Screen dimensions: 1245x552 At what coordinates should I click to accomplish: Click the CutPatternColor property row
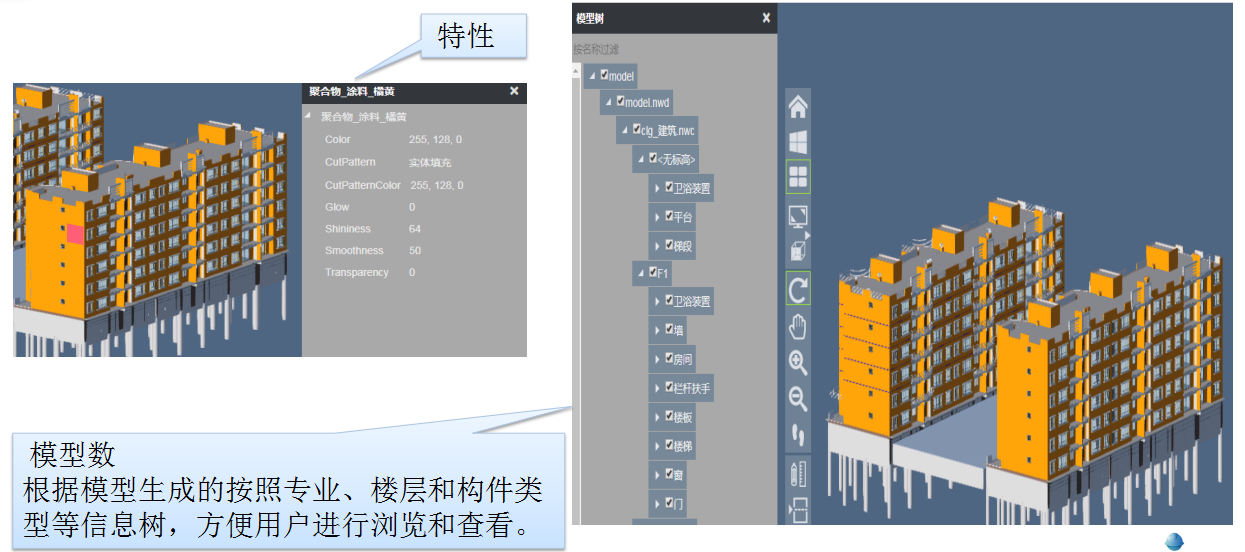pyautogui.click(x=414, y=185)
